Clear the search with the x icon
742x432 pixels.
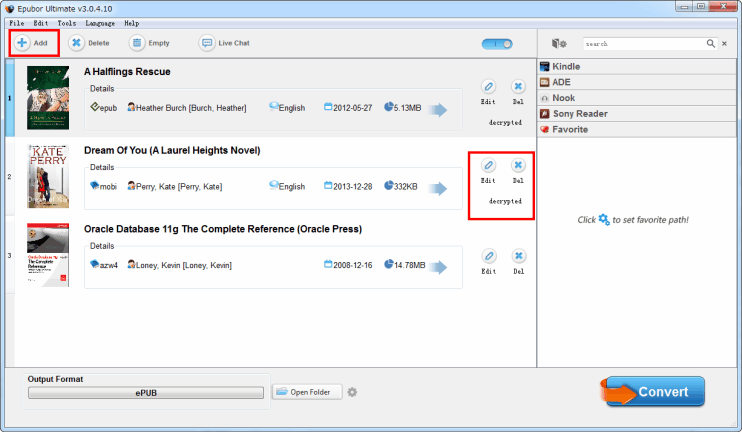pyautogui.click(x=724, y=44)
